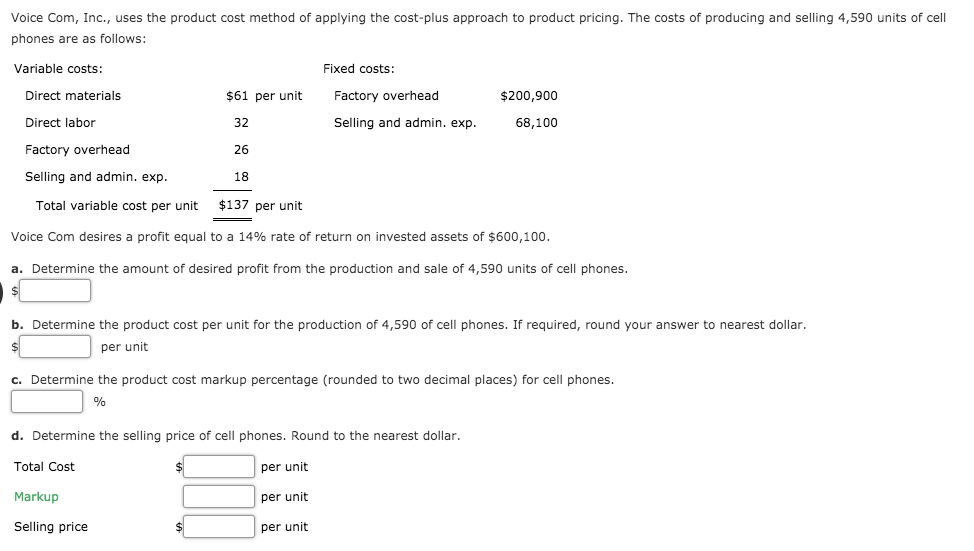
Task: Click the Markup per unit input box
Action: [219, 496]
